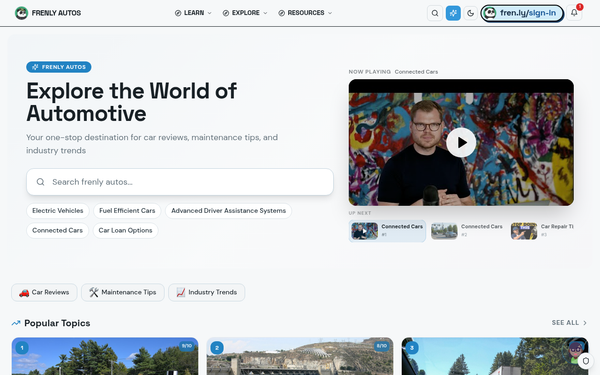Click magnifier icon inside search field
The image size is (600, 375).
pos(40,182)
